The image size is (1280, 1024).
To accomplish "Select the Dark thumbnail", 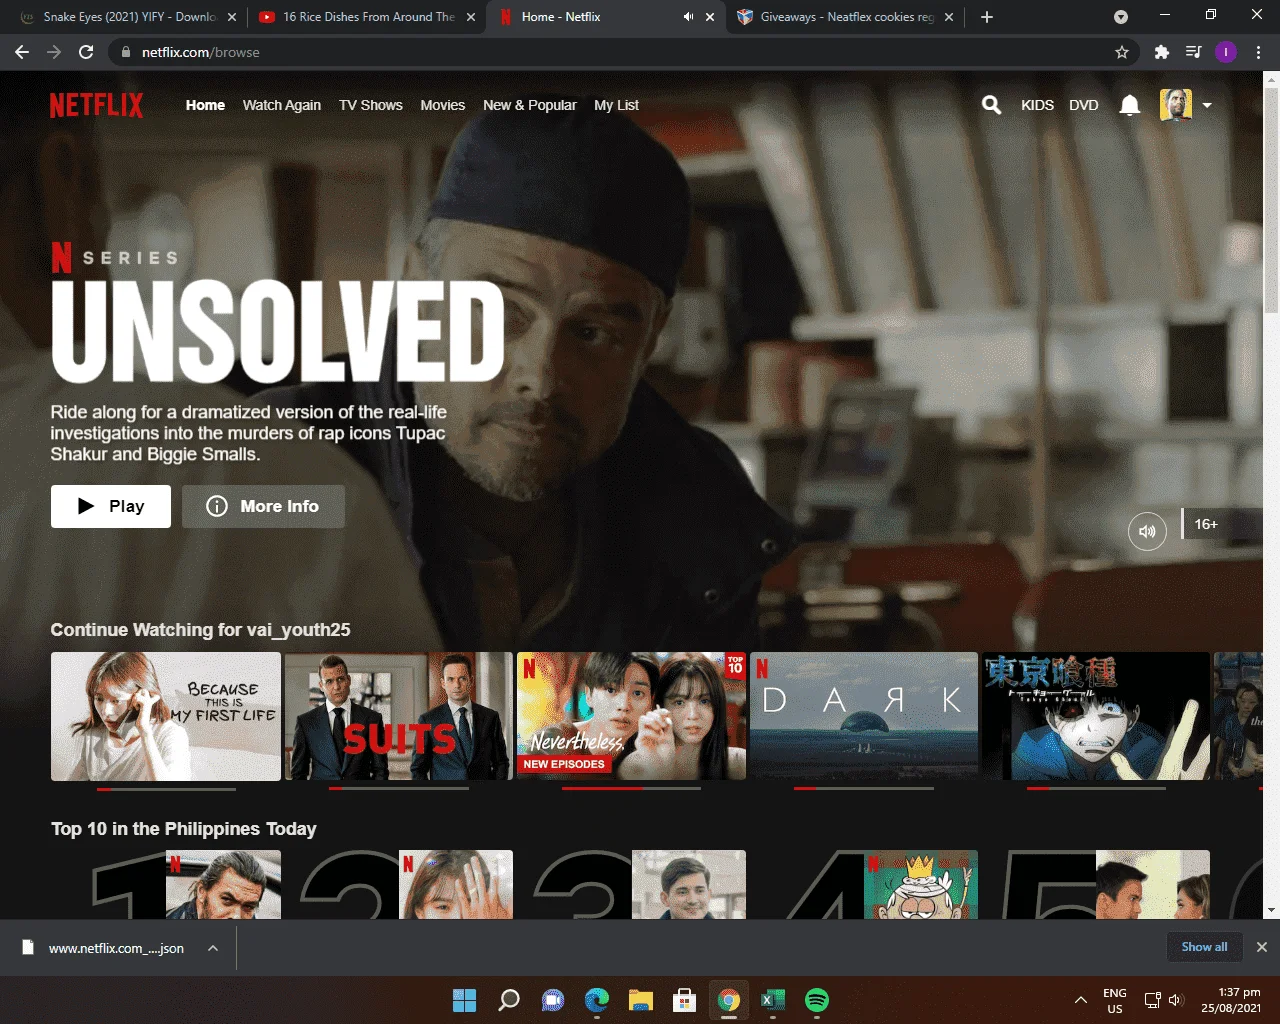I will pos(864,716).
